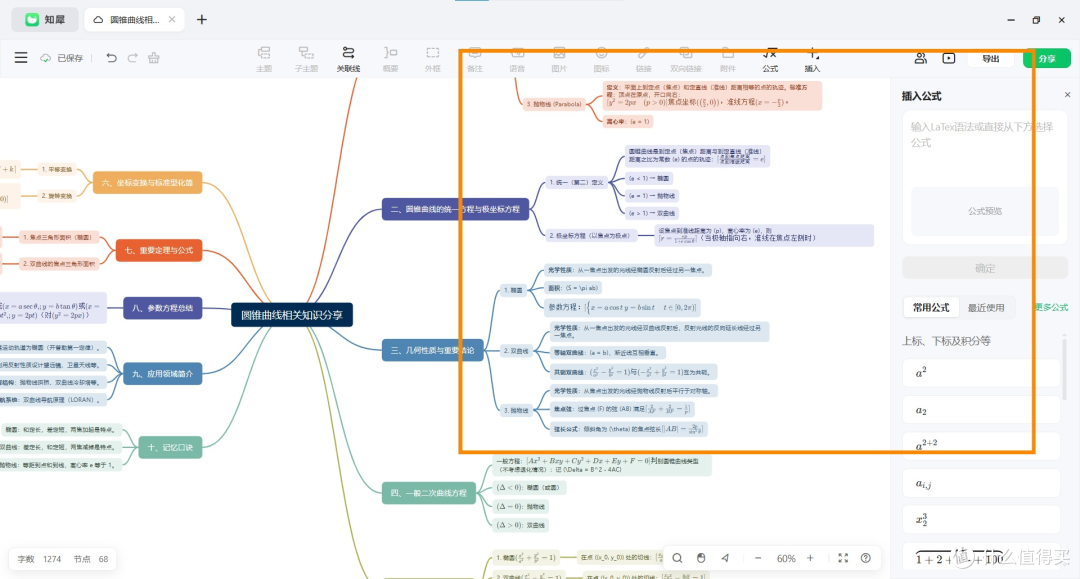Toggle the mouse mode icon in bottom toolbar
The width and height of the screenshot is (1080, 579).
[x=701, y=558]
